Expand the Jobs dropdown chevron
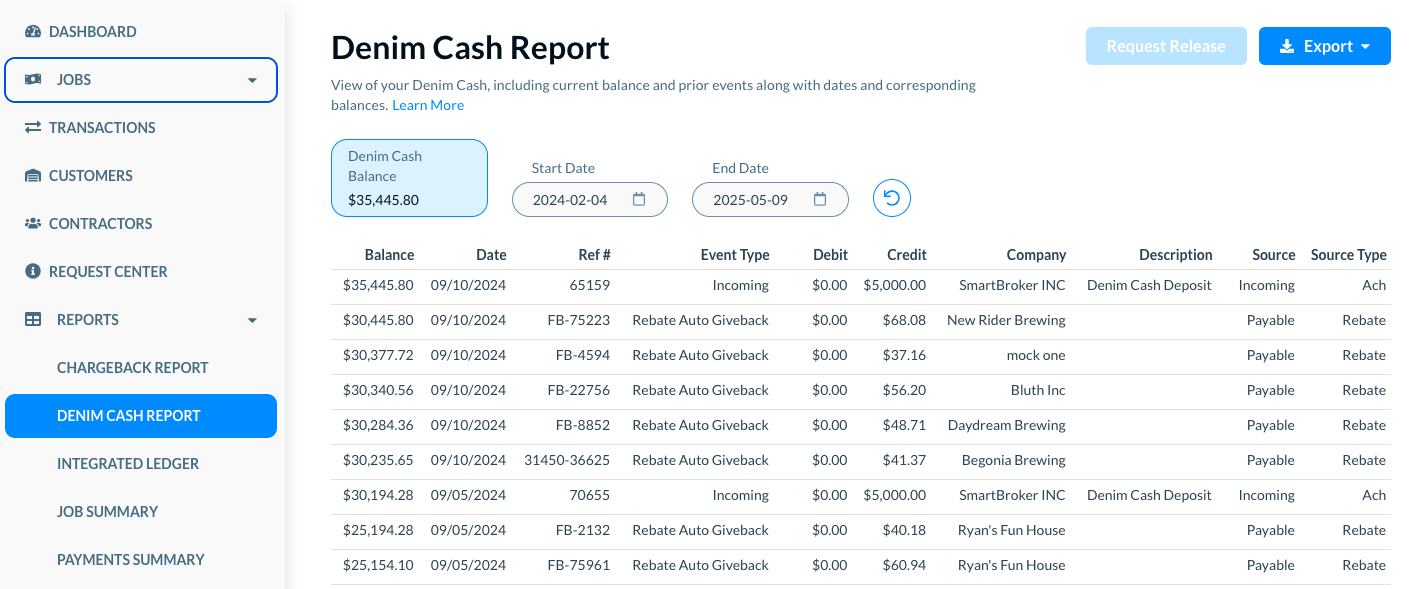 (x=252, y=80)
